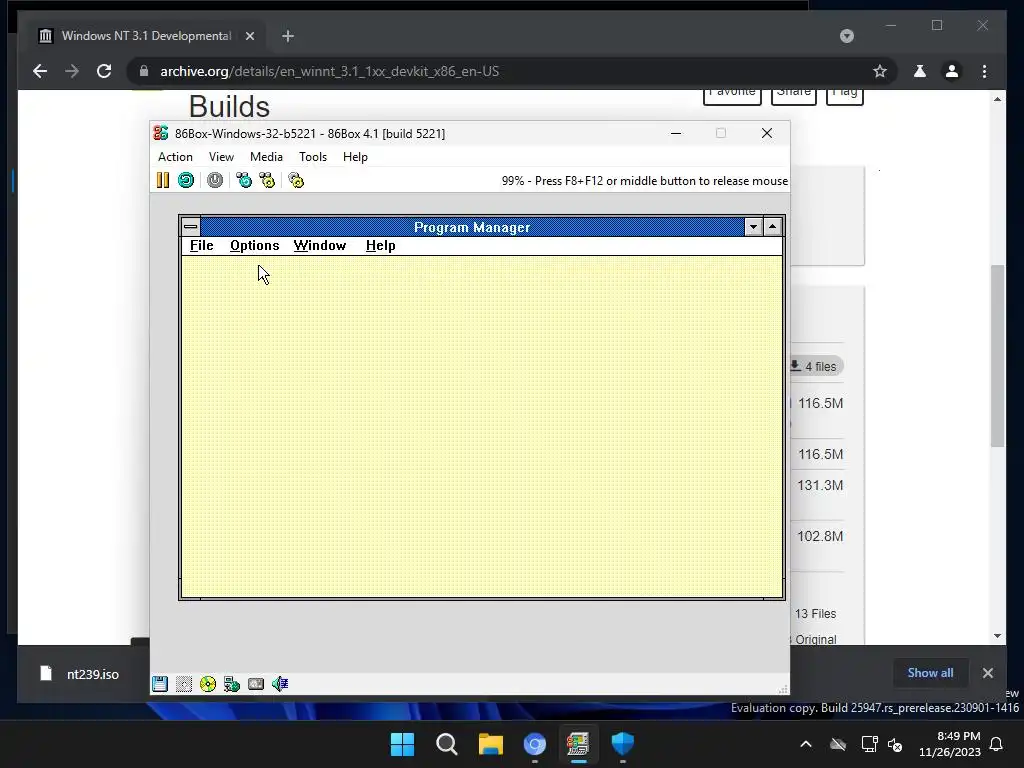
Task: Click Program Manager minimize down arrow
Action: tap(753, 227)
